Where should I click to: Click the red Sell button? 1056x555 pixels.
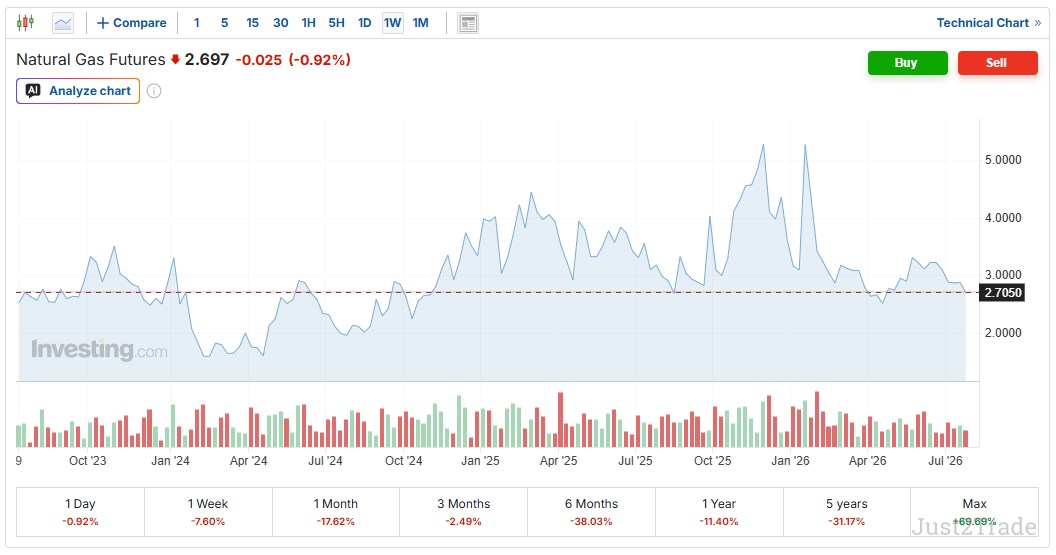coord(997,63)
